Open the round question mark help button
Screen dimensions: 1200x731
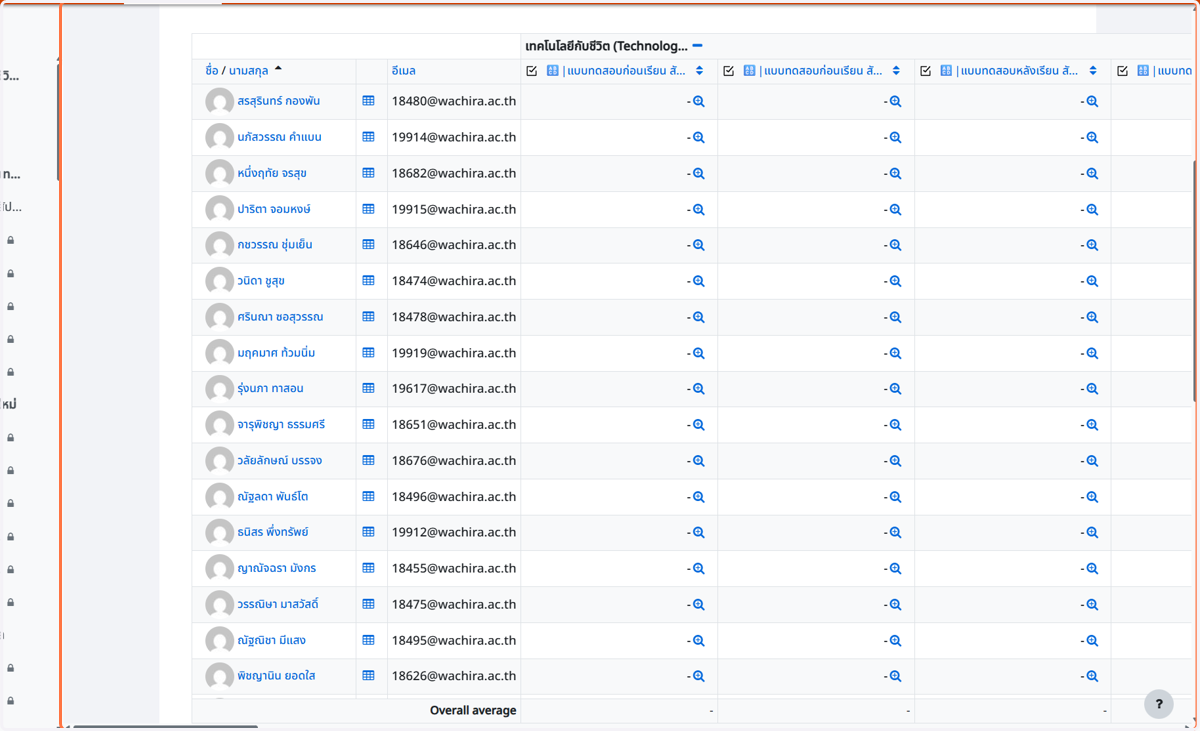click(1159, 704)
